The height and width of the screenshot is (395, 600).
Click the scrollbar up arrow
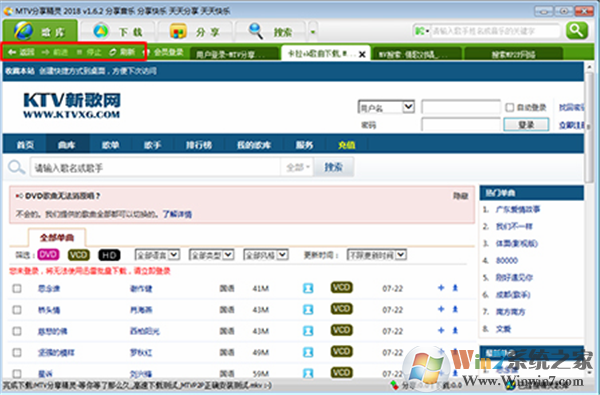click(589, 67)
